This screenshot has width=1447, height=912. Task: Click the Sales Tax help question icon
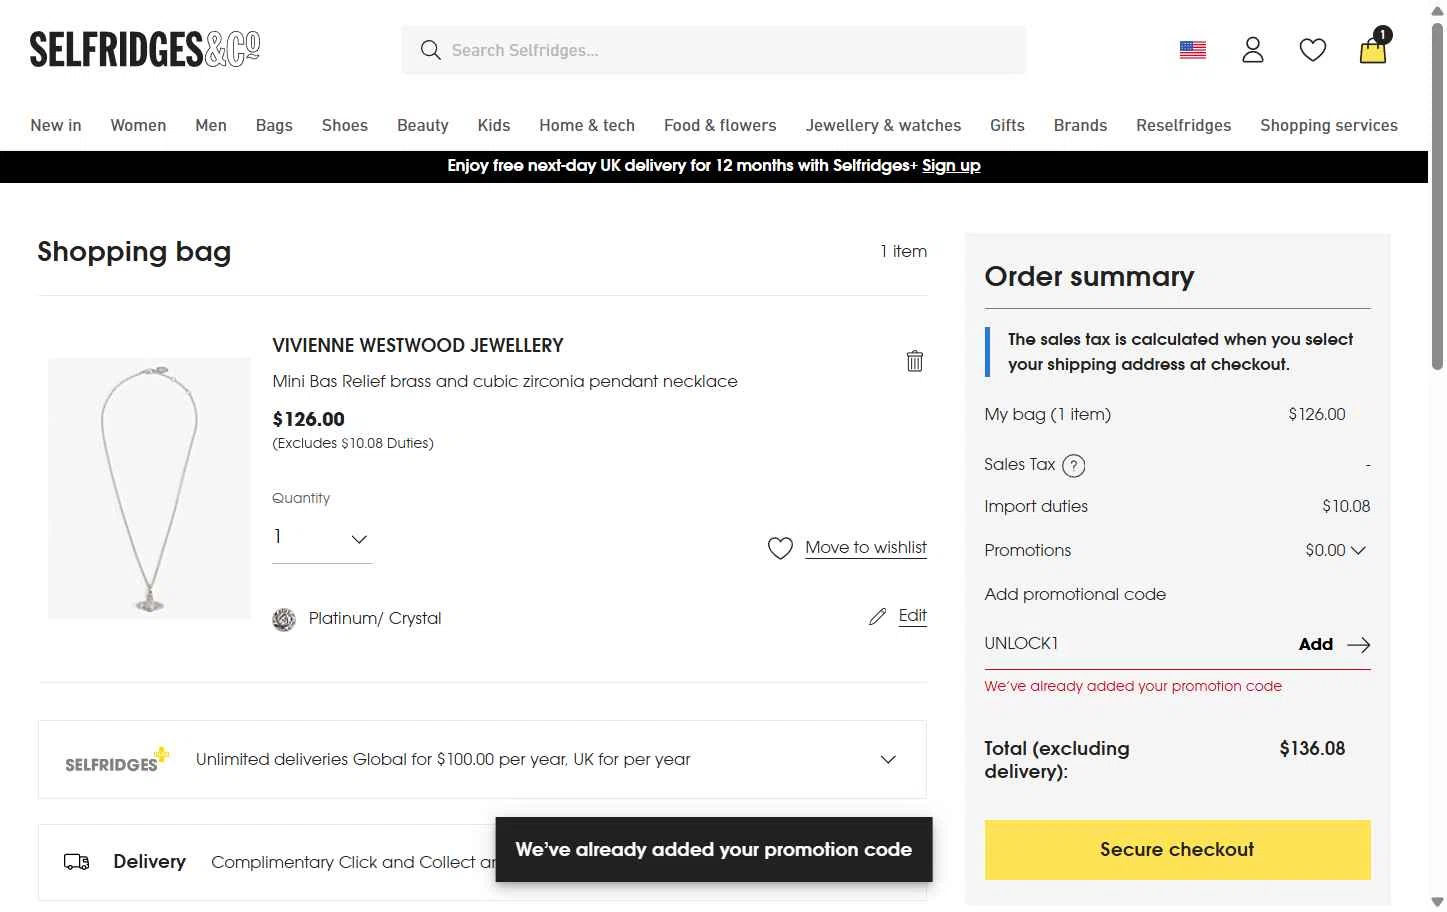click(1074, 465)
